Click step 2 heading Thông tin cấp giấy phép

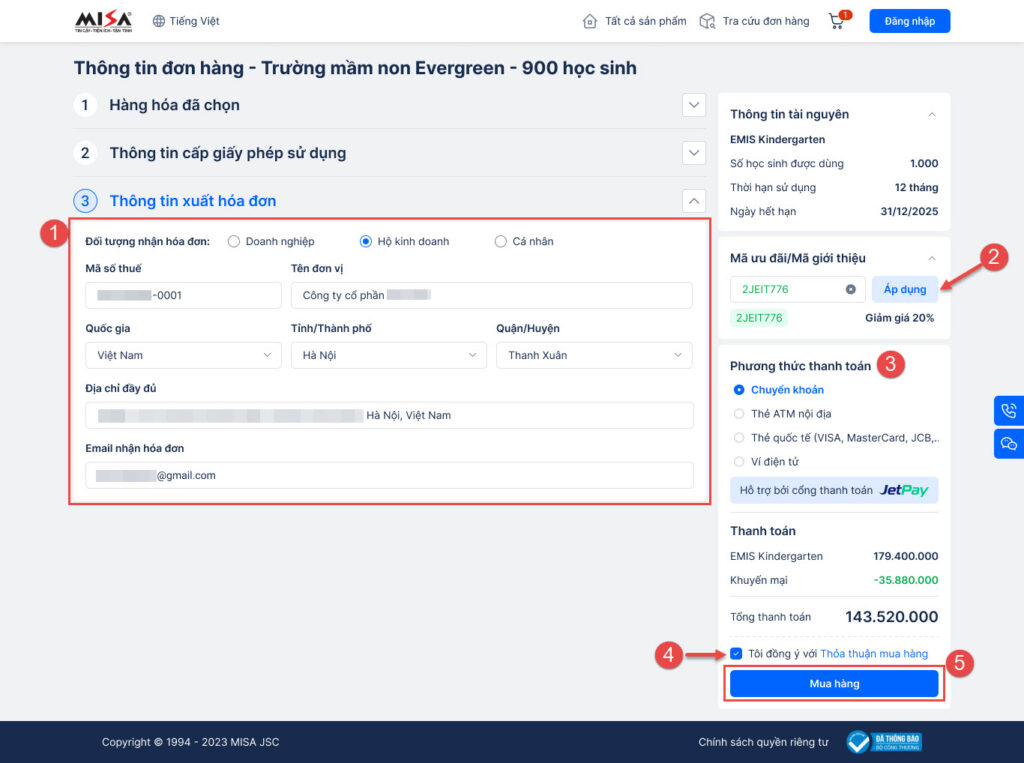point(227,153)
